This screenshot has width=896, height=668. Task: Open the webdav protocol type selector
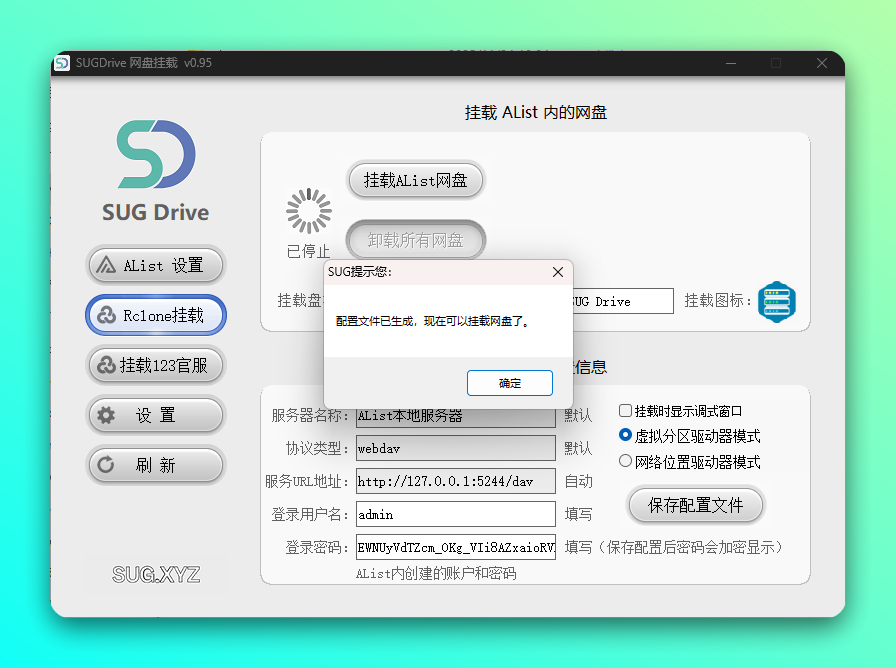point(455,448)
